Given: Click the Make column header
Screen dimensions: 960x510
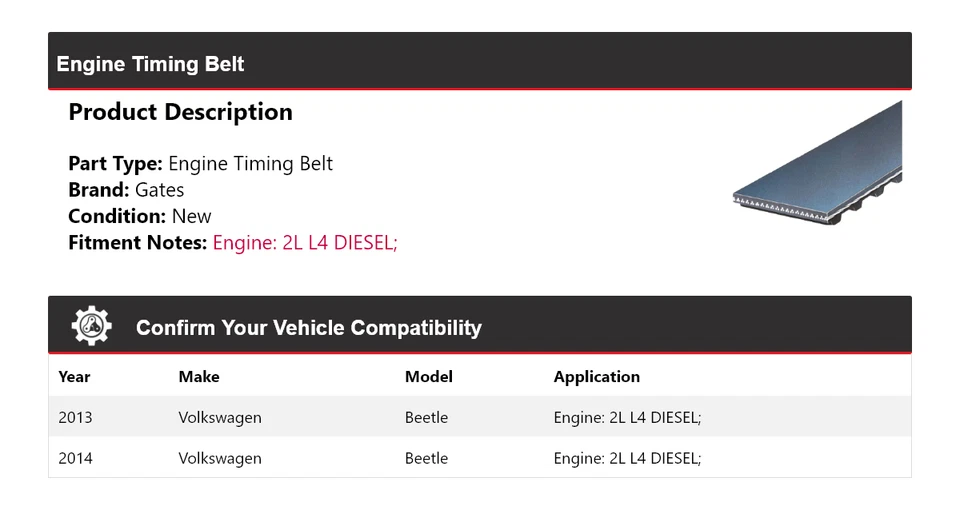Looking at the screenshot, I should tap(199, 377).
